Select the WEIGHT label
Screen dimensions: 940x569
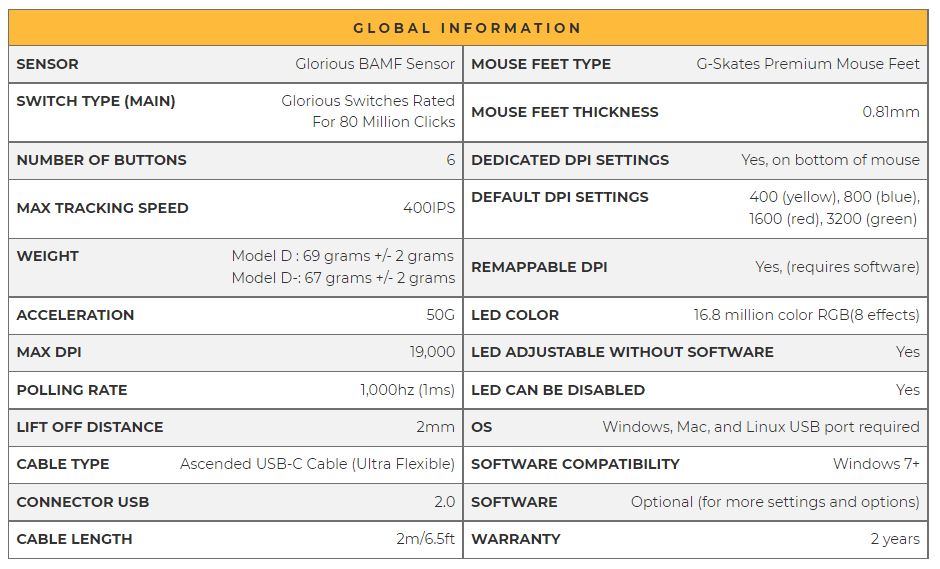tap(47, 256)
